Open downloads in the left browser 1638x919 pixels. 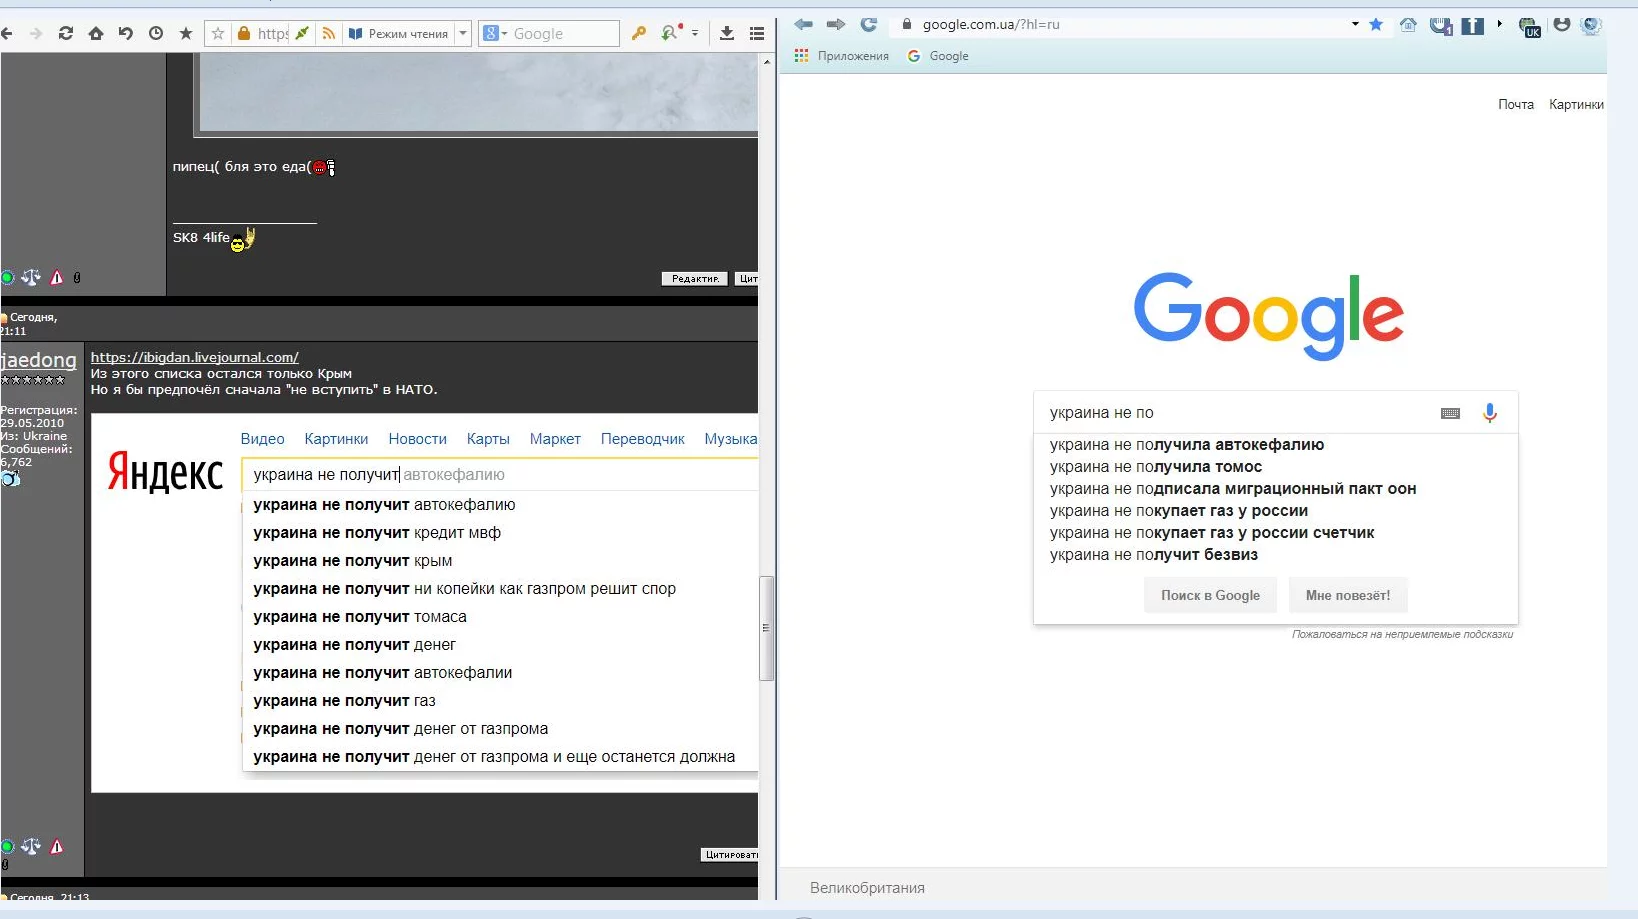point(727,34)
